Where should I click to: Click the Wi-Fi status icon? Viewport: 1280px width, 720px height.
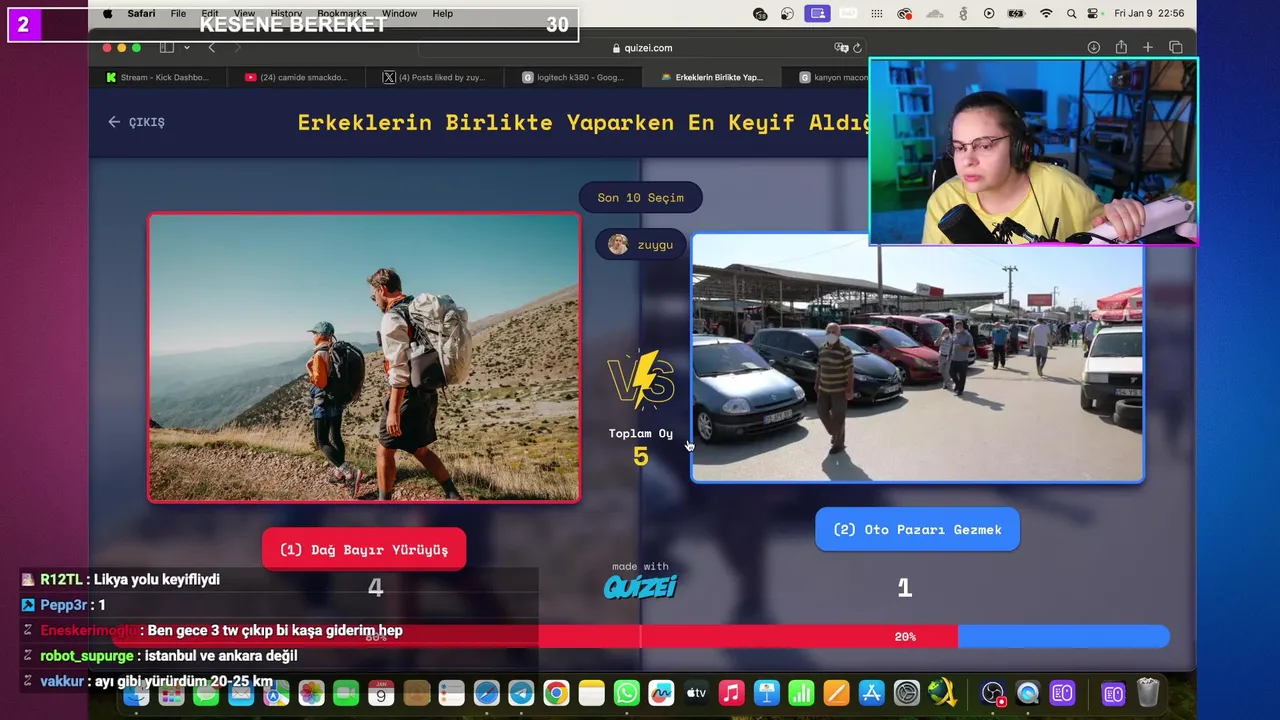[1046, 14]
